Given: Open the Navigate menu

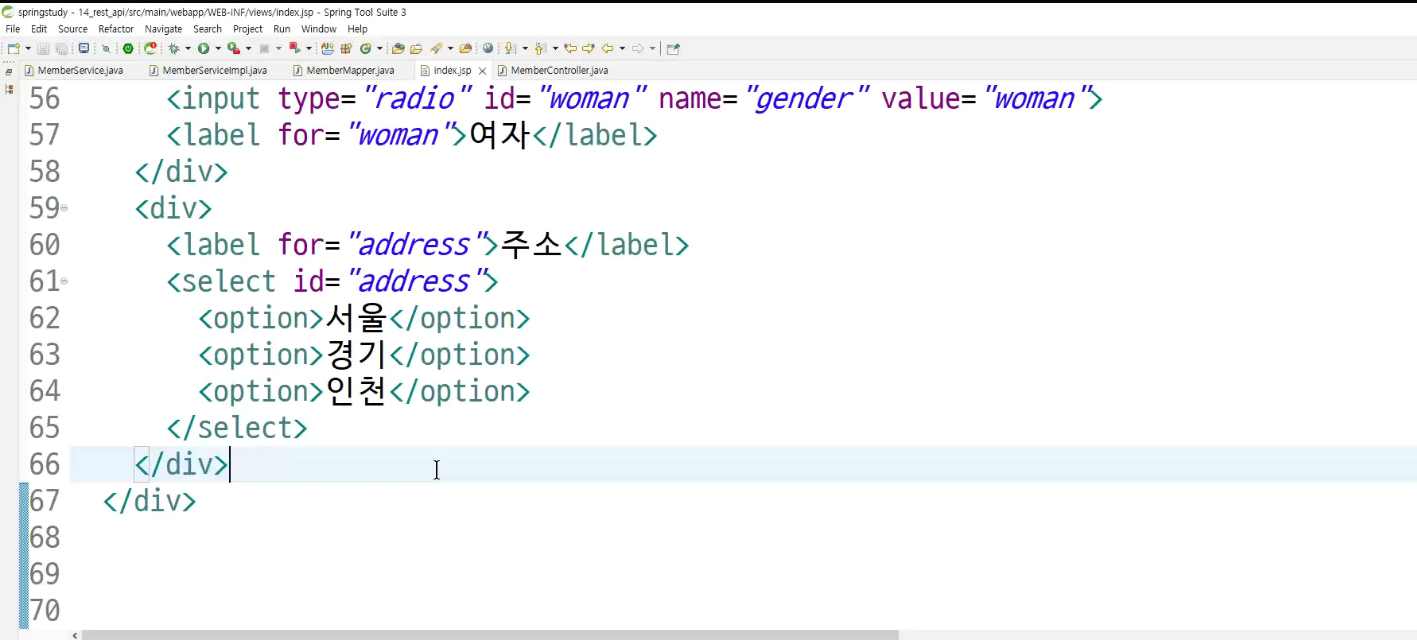Looking at the screenshot, I should [164, 29].
